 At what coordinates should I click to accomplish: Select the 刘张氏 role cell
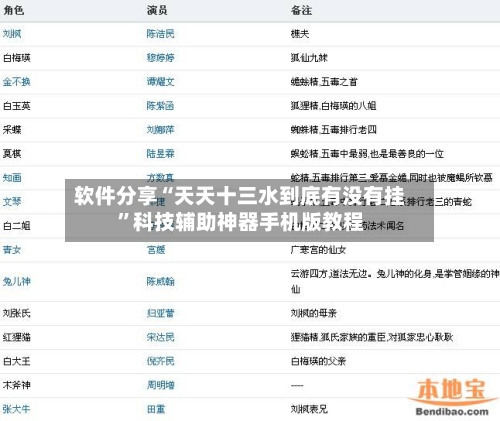coord(17,313)
